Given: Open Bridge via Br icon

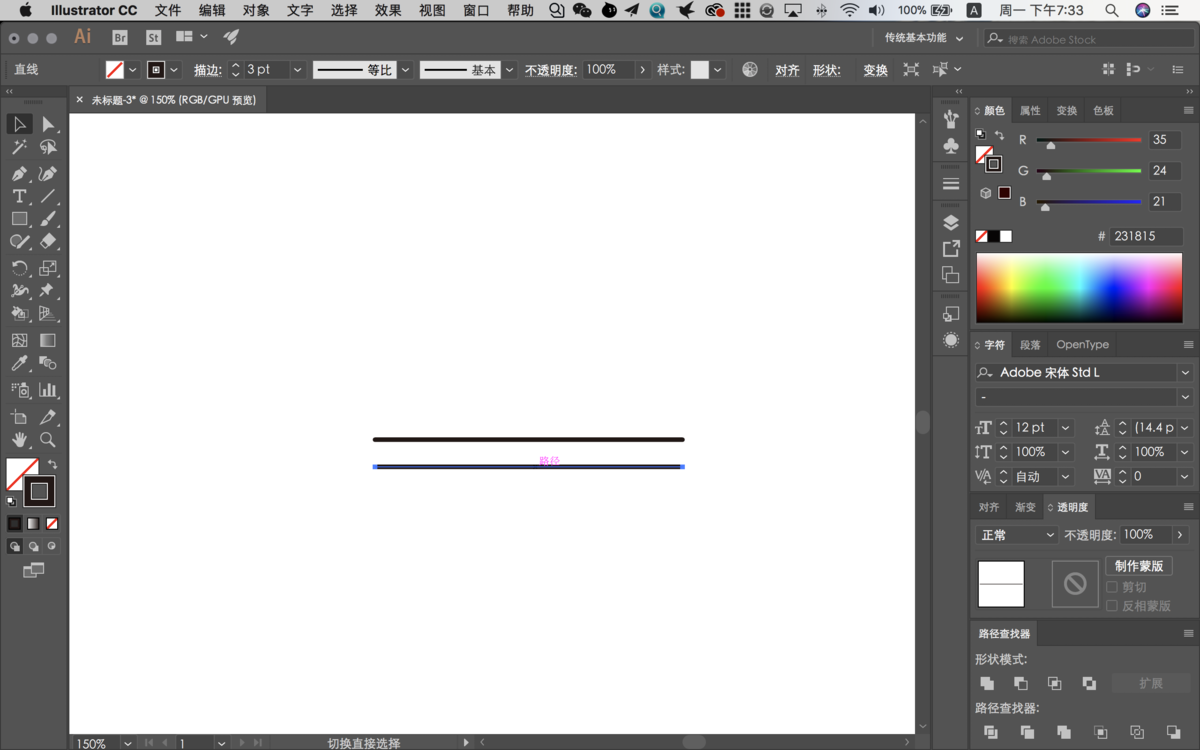Looking at the screenshot, I should [x=120, y=37].
